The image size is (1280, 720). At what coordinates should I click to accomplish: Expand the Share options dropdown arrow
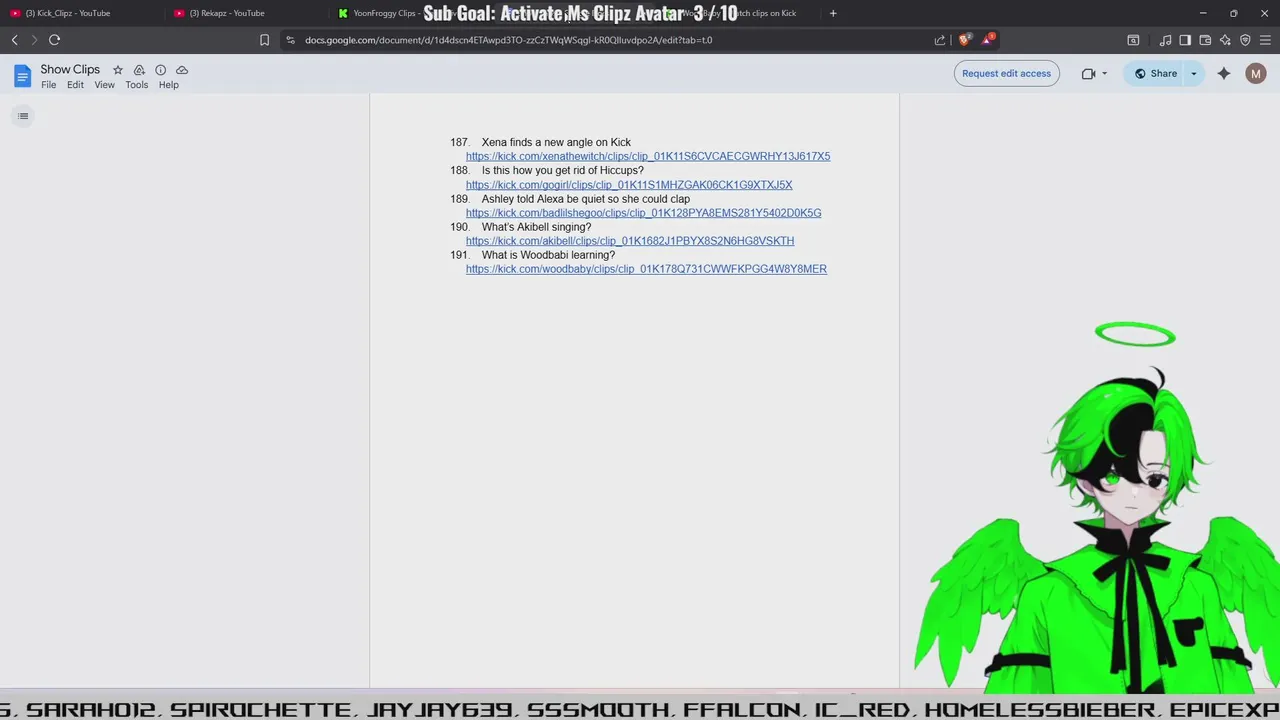tap(1193, 73)
